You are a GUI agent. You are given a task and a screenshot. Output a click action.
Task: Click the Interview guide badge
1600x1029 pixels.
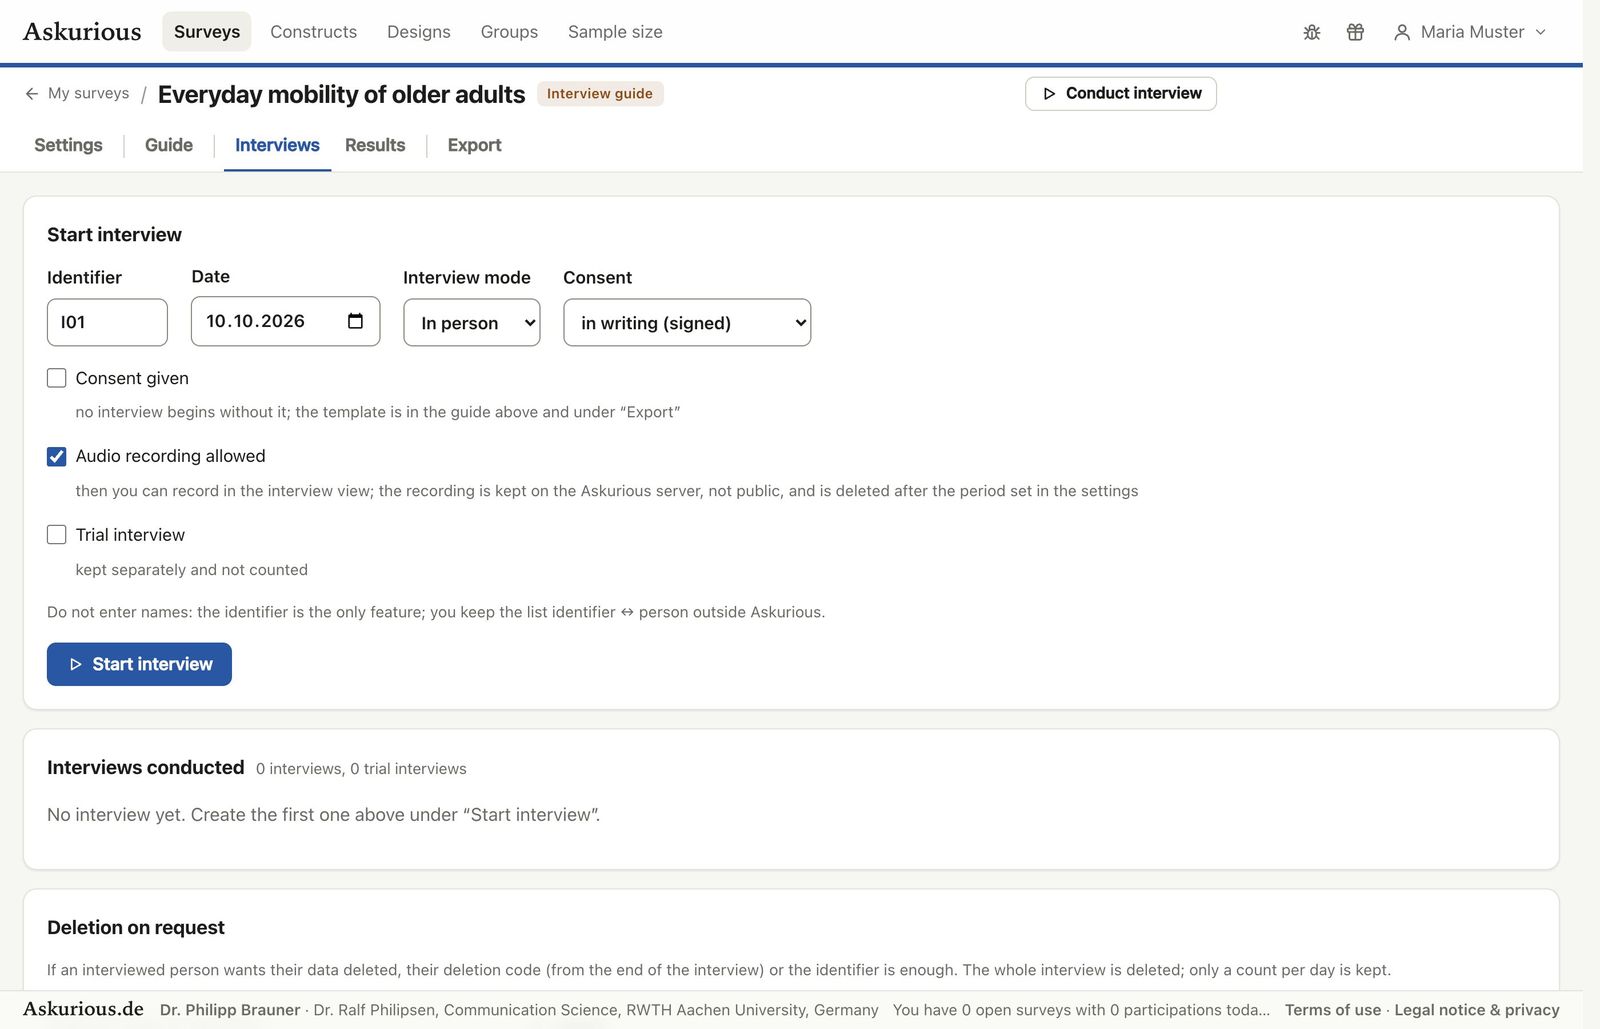tap(600, 93)
